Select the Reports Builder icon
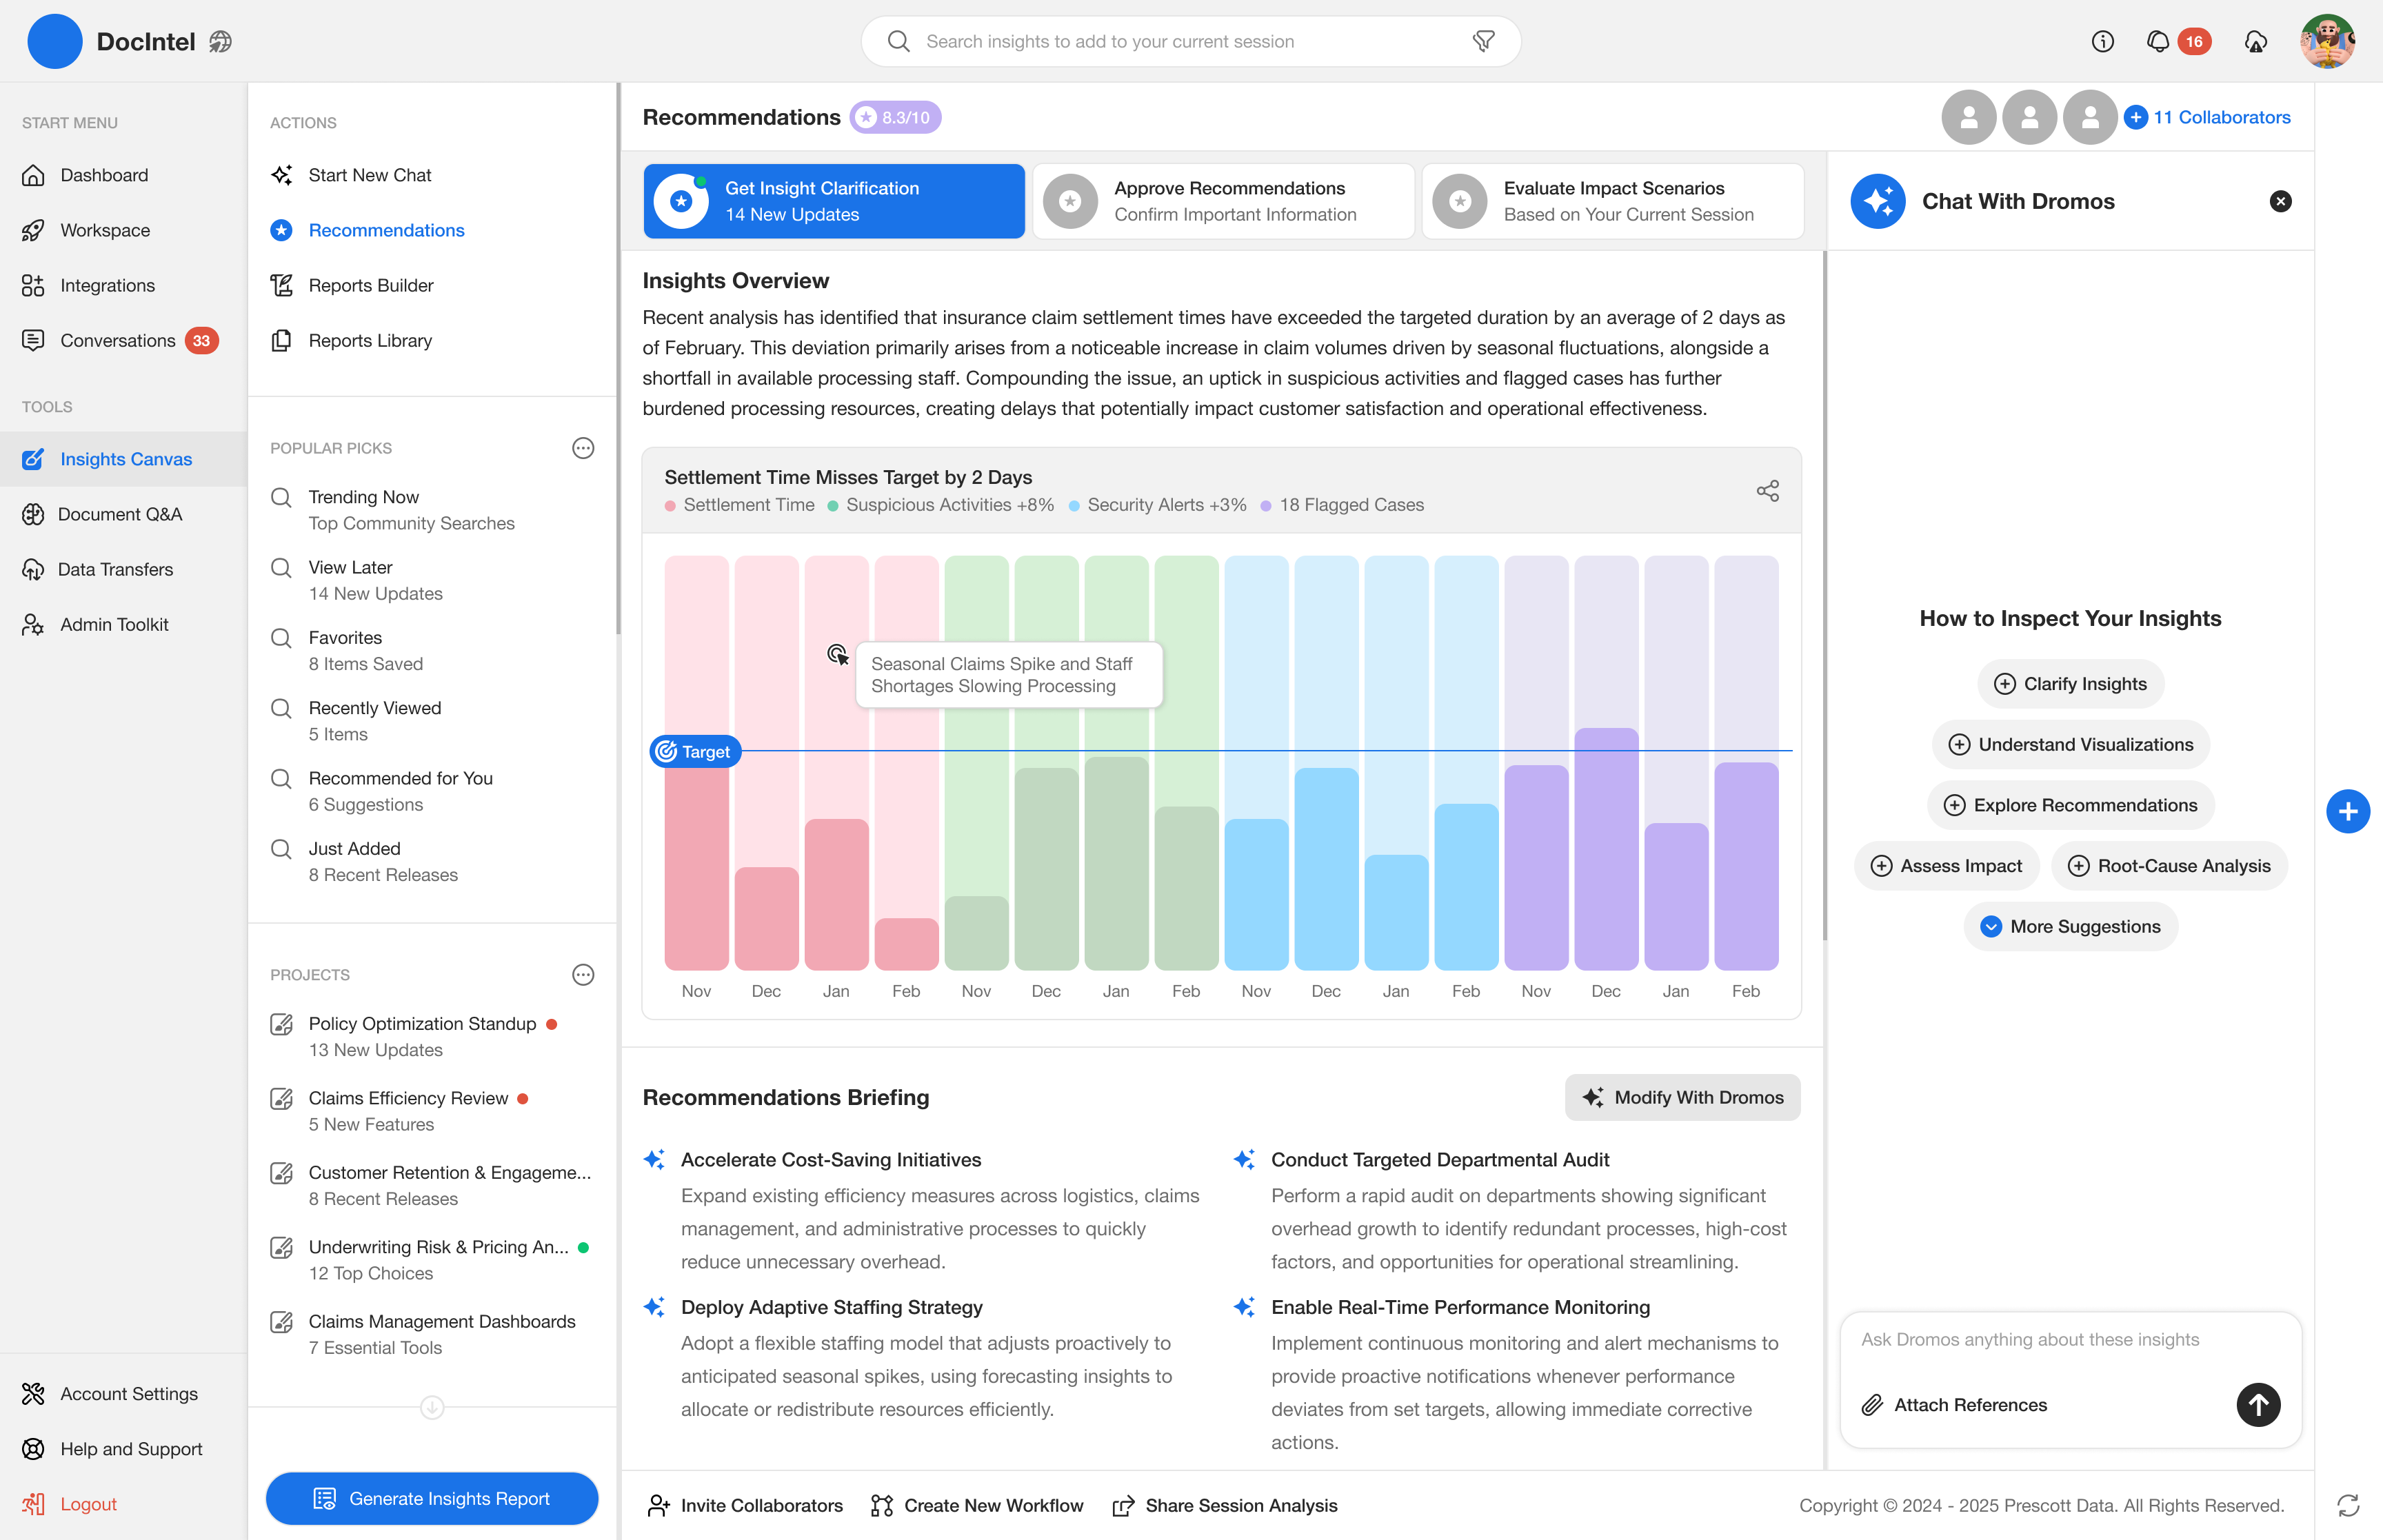The height and width of the screenshot is (1540, 2383). (x=282, y=285)
